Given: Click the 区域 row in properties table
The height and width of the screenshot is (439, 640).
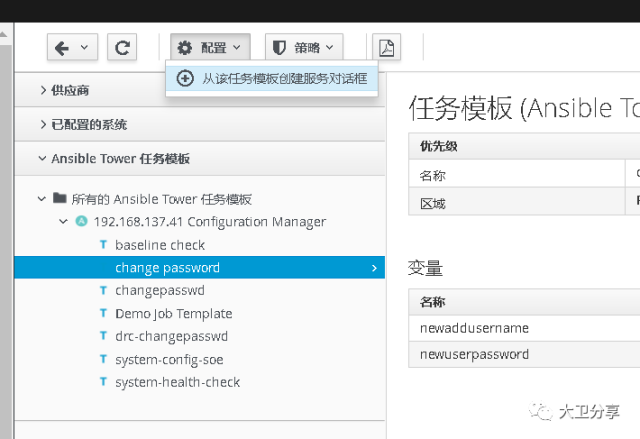Looking at the screenshot, I should (x=524, y=202).
